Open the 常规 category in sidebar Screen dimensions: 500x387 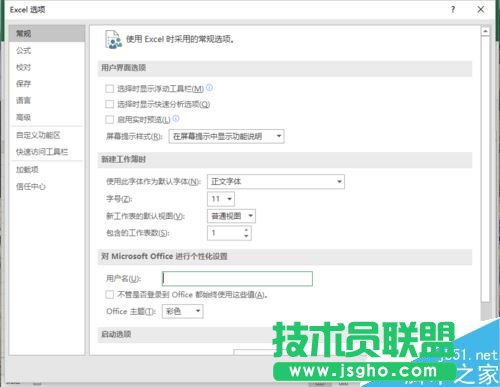[47, 33]
